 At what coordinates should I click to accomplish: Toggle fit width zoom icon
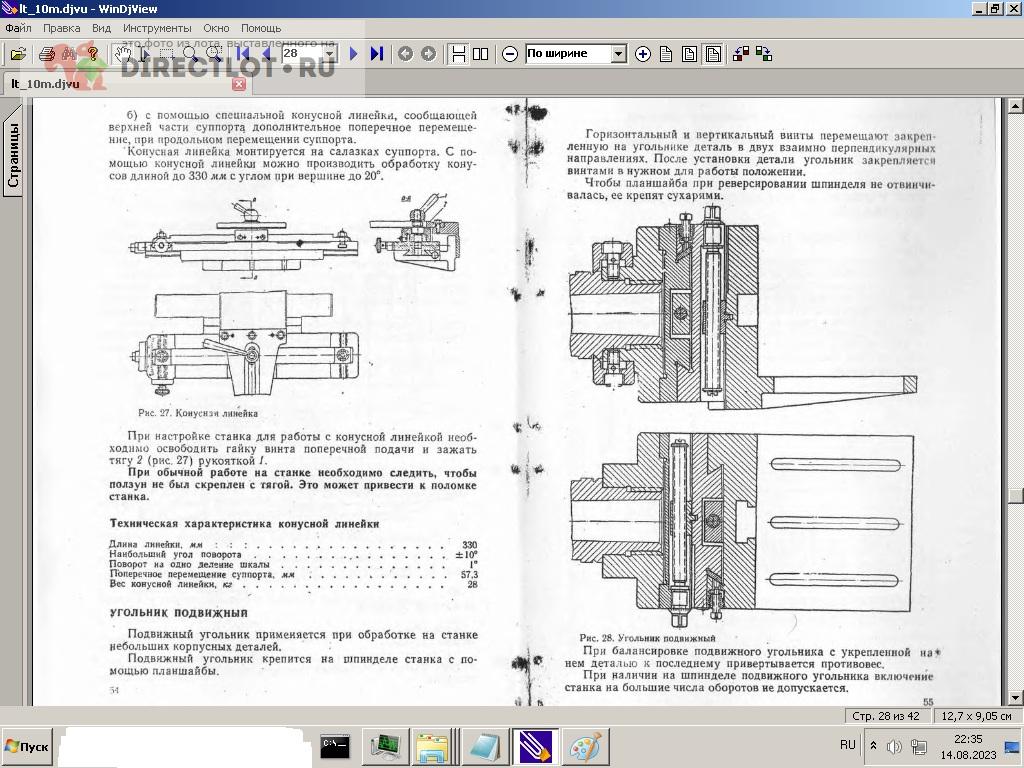click(712, 54)
